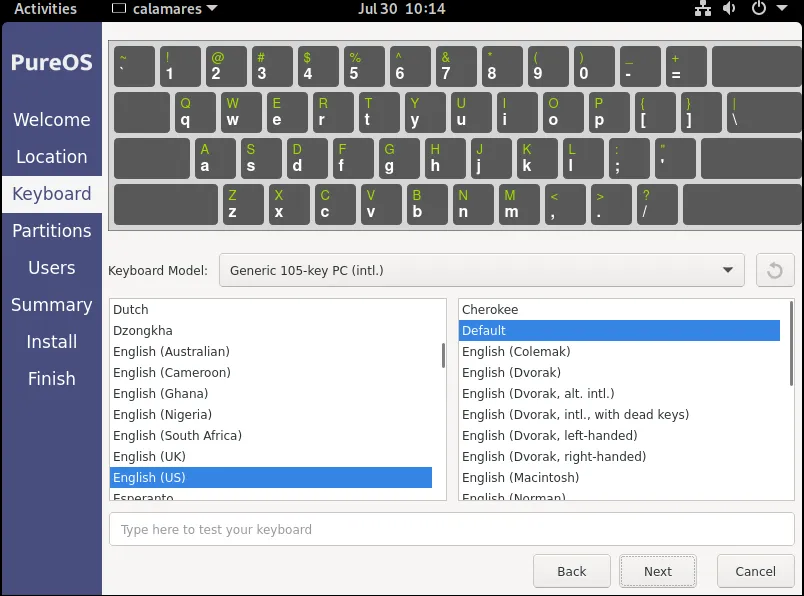
Task: Cancel the installation
Action: click(755, 571)
